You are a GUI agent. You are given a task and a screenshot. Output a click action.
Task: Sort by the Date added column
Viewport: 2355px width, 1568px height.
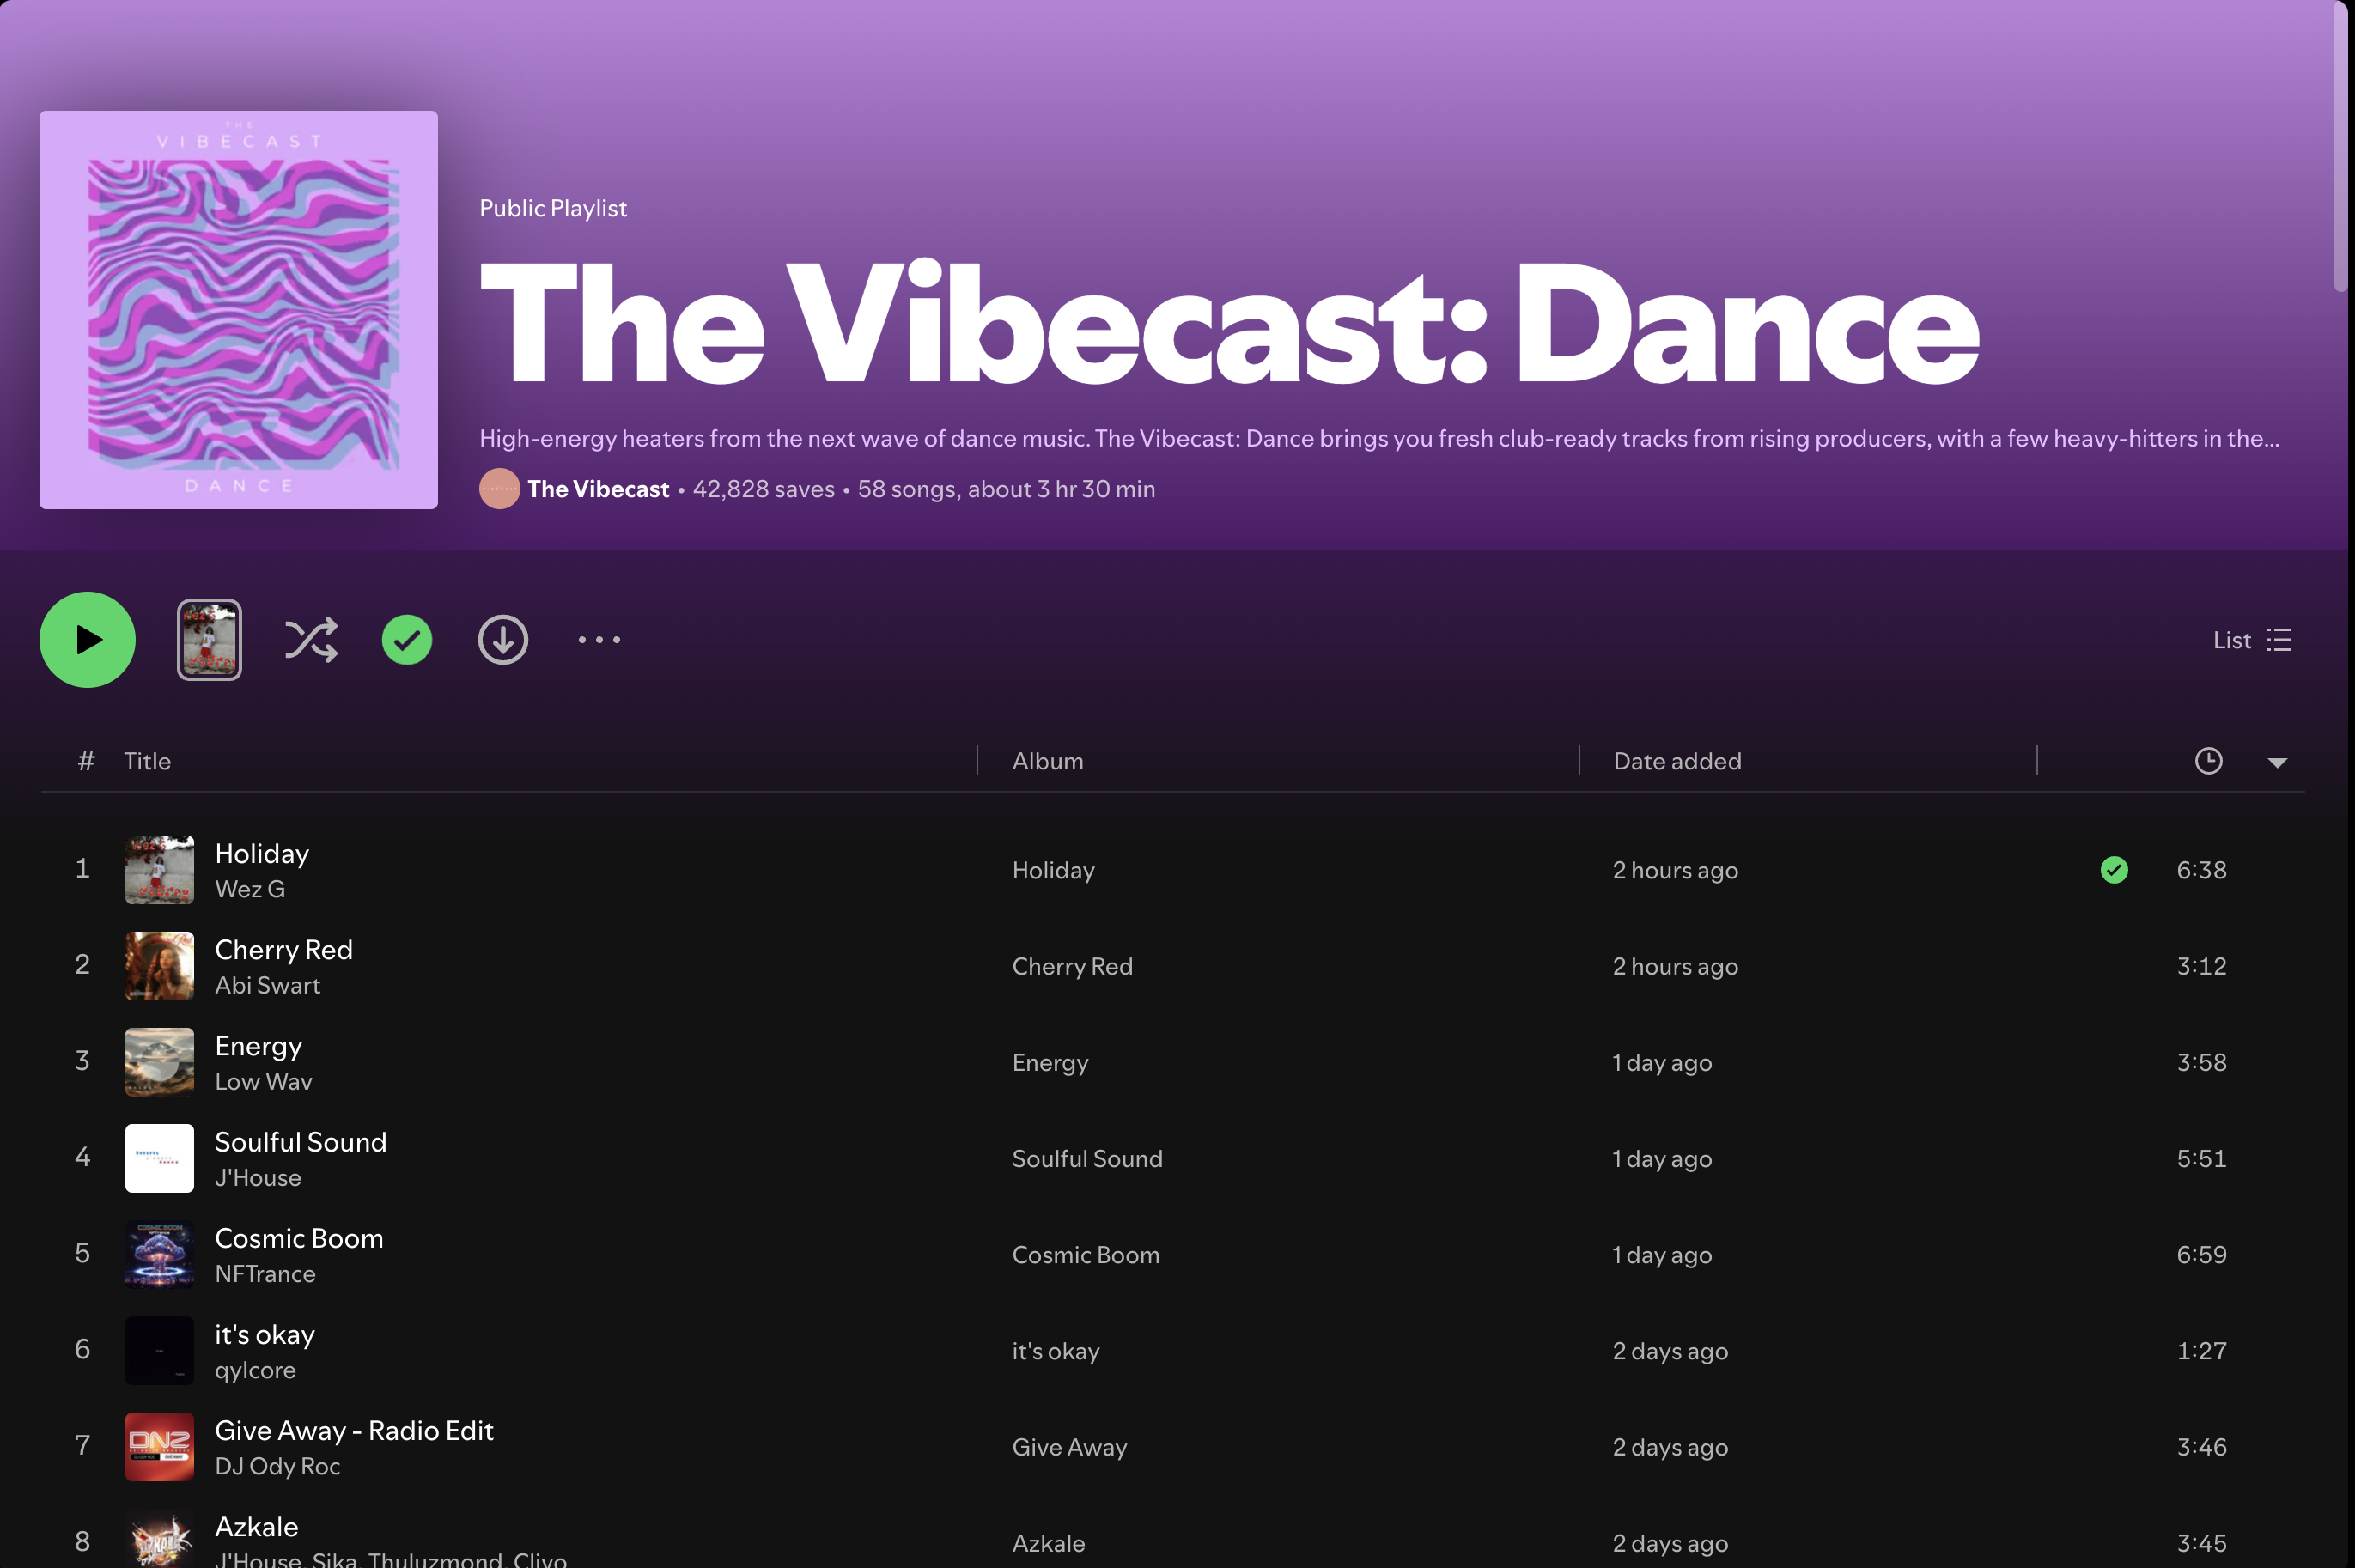pyautogui.click(x=1677, y=761)
